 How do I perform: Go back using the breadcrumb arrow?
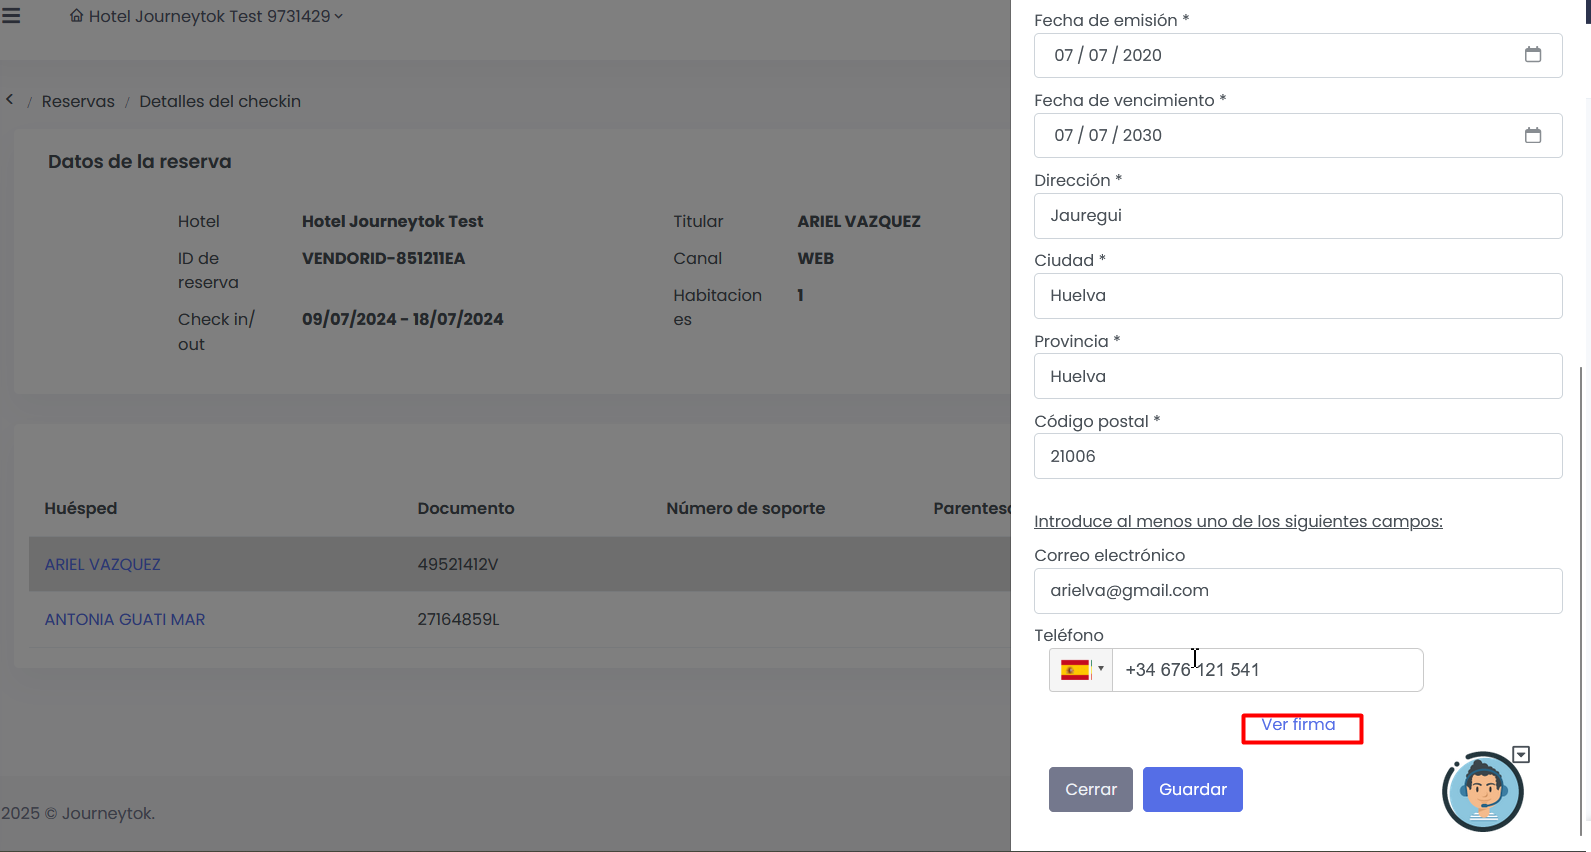pos(10,100)
